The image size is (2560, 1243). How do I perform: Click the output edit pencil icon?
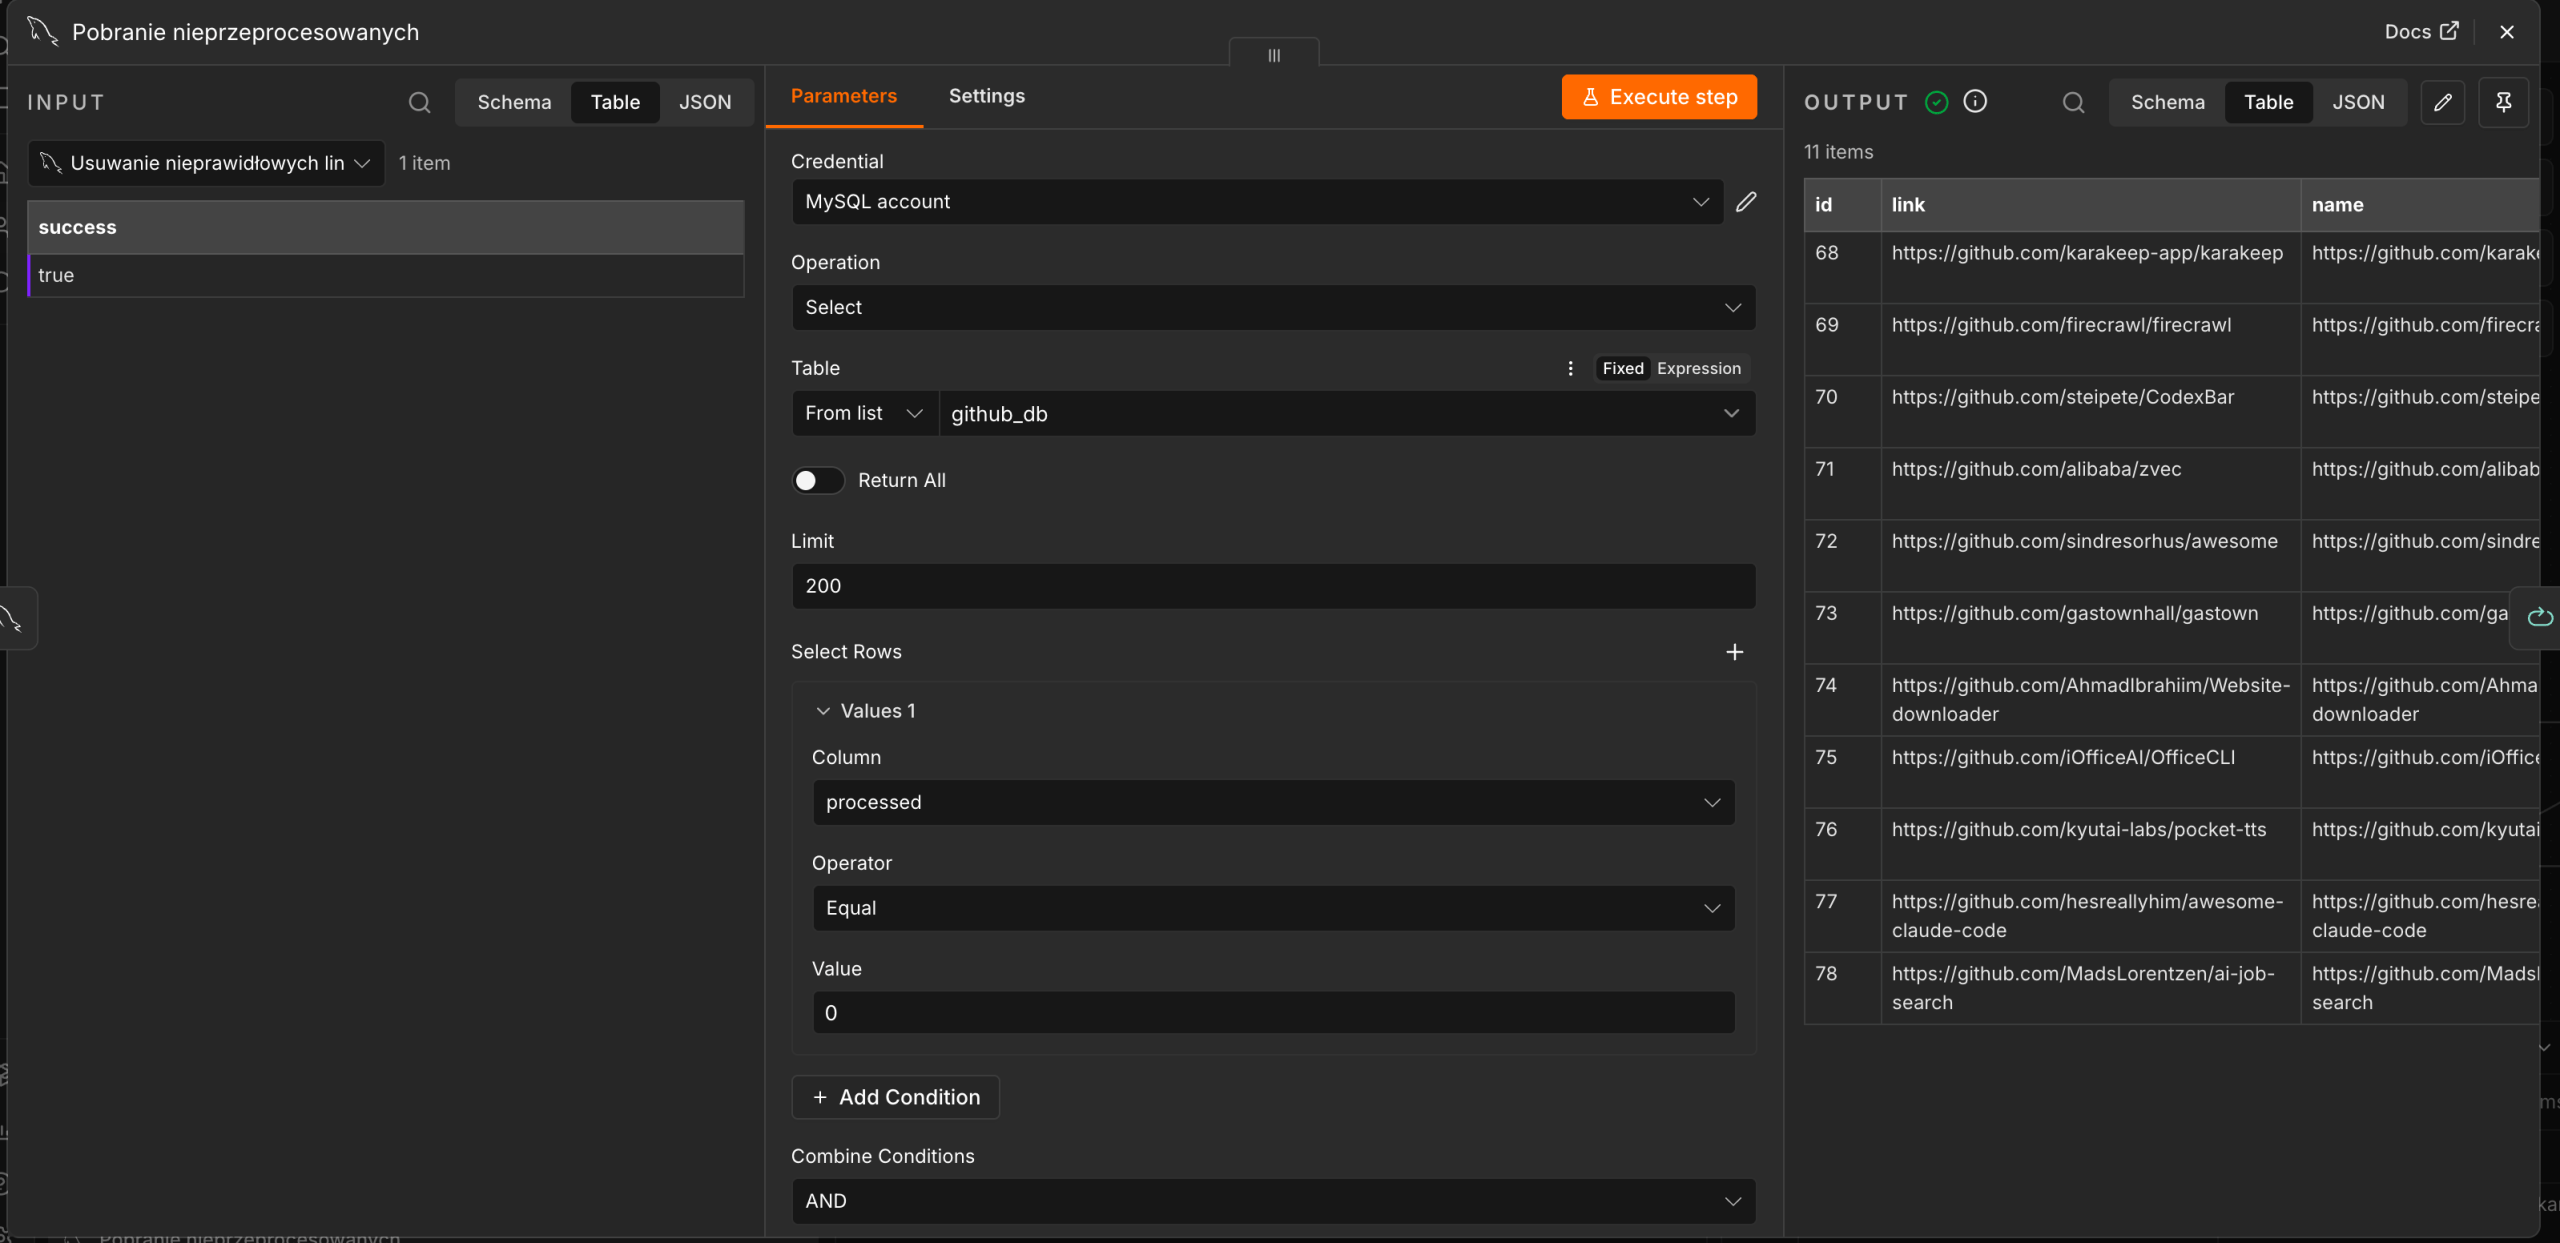2442,102
